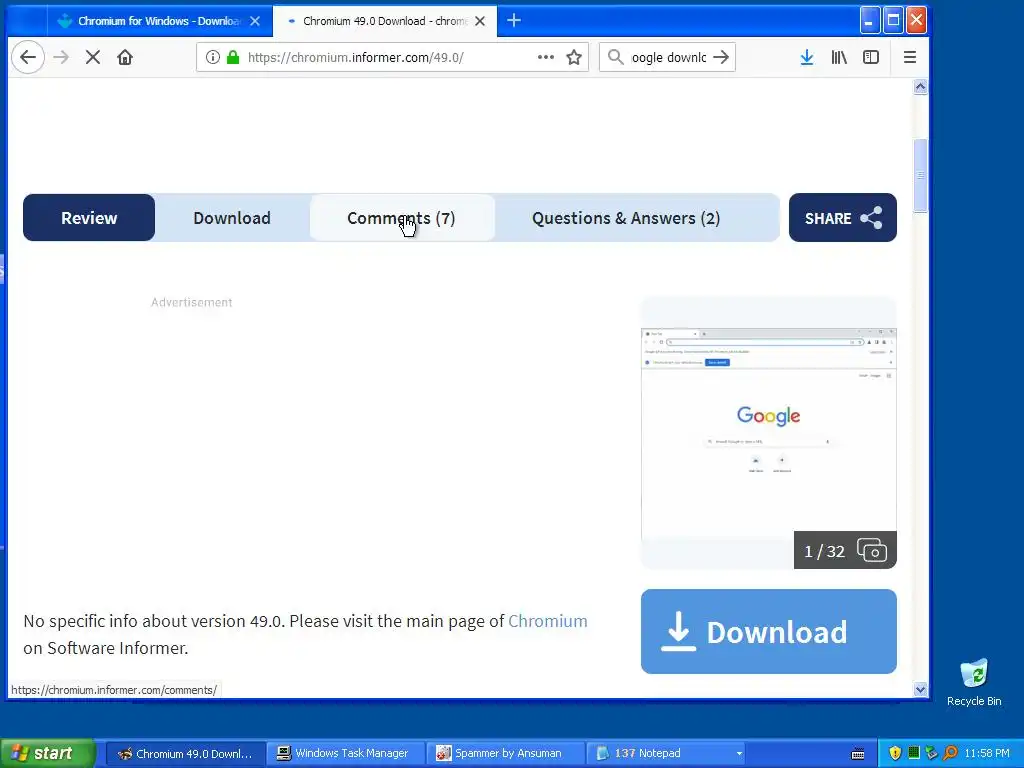
Task: Click the browser forward arrow
Action: tap(61, 57)
